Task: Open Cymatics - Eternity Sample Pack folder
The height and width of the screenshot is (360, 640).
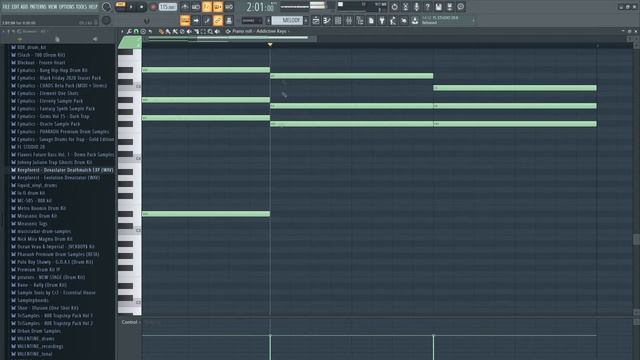Action: click(x=47, y=101)
